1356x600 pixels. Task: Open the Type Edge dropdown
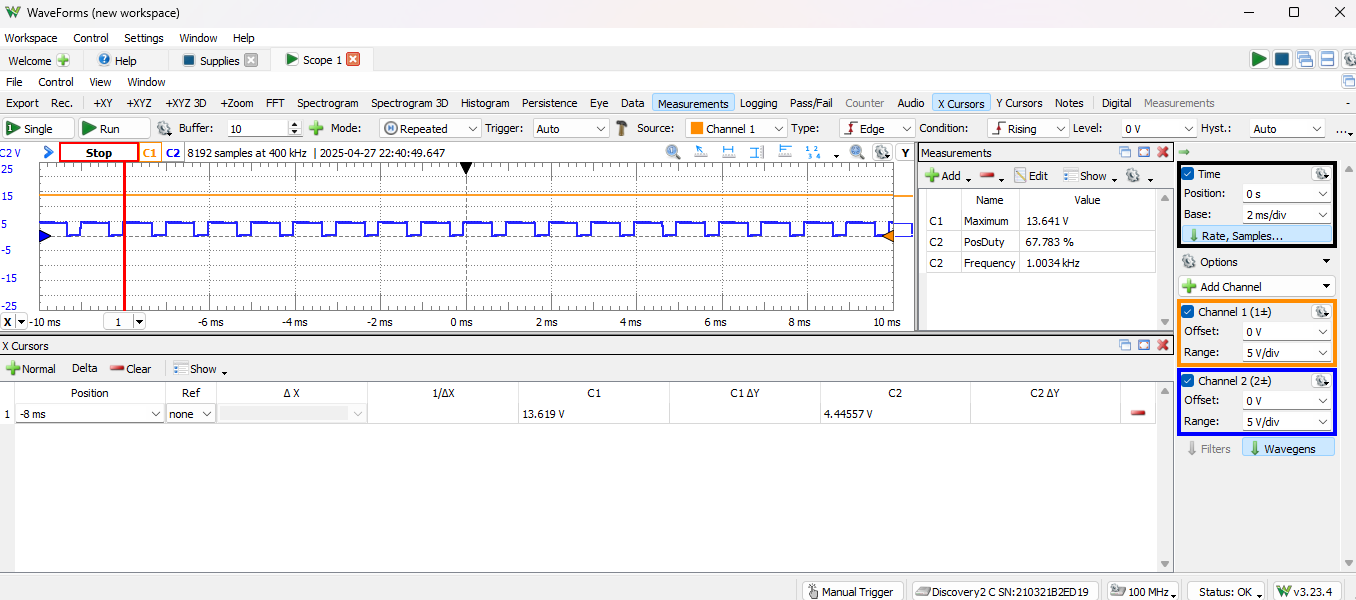click(x=877, y=128)
